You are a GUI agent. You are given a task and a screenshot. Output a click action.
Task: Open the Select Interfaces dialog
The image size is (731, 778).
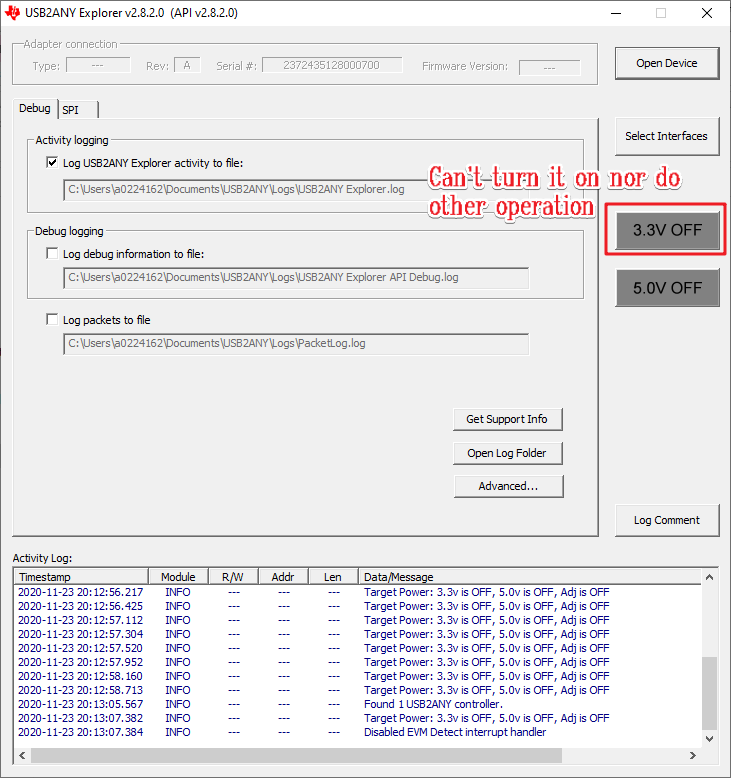tap(667, 136)
